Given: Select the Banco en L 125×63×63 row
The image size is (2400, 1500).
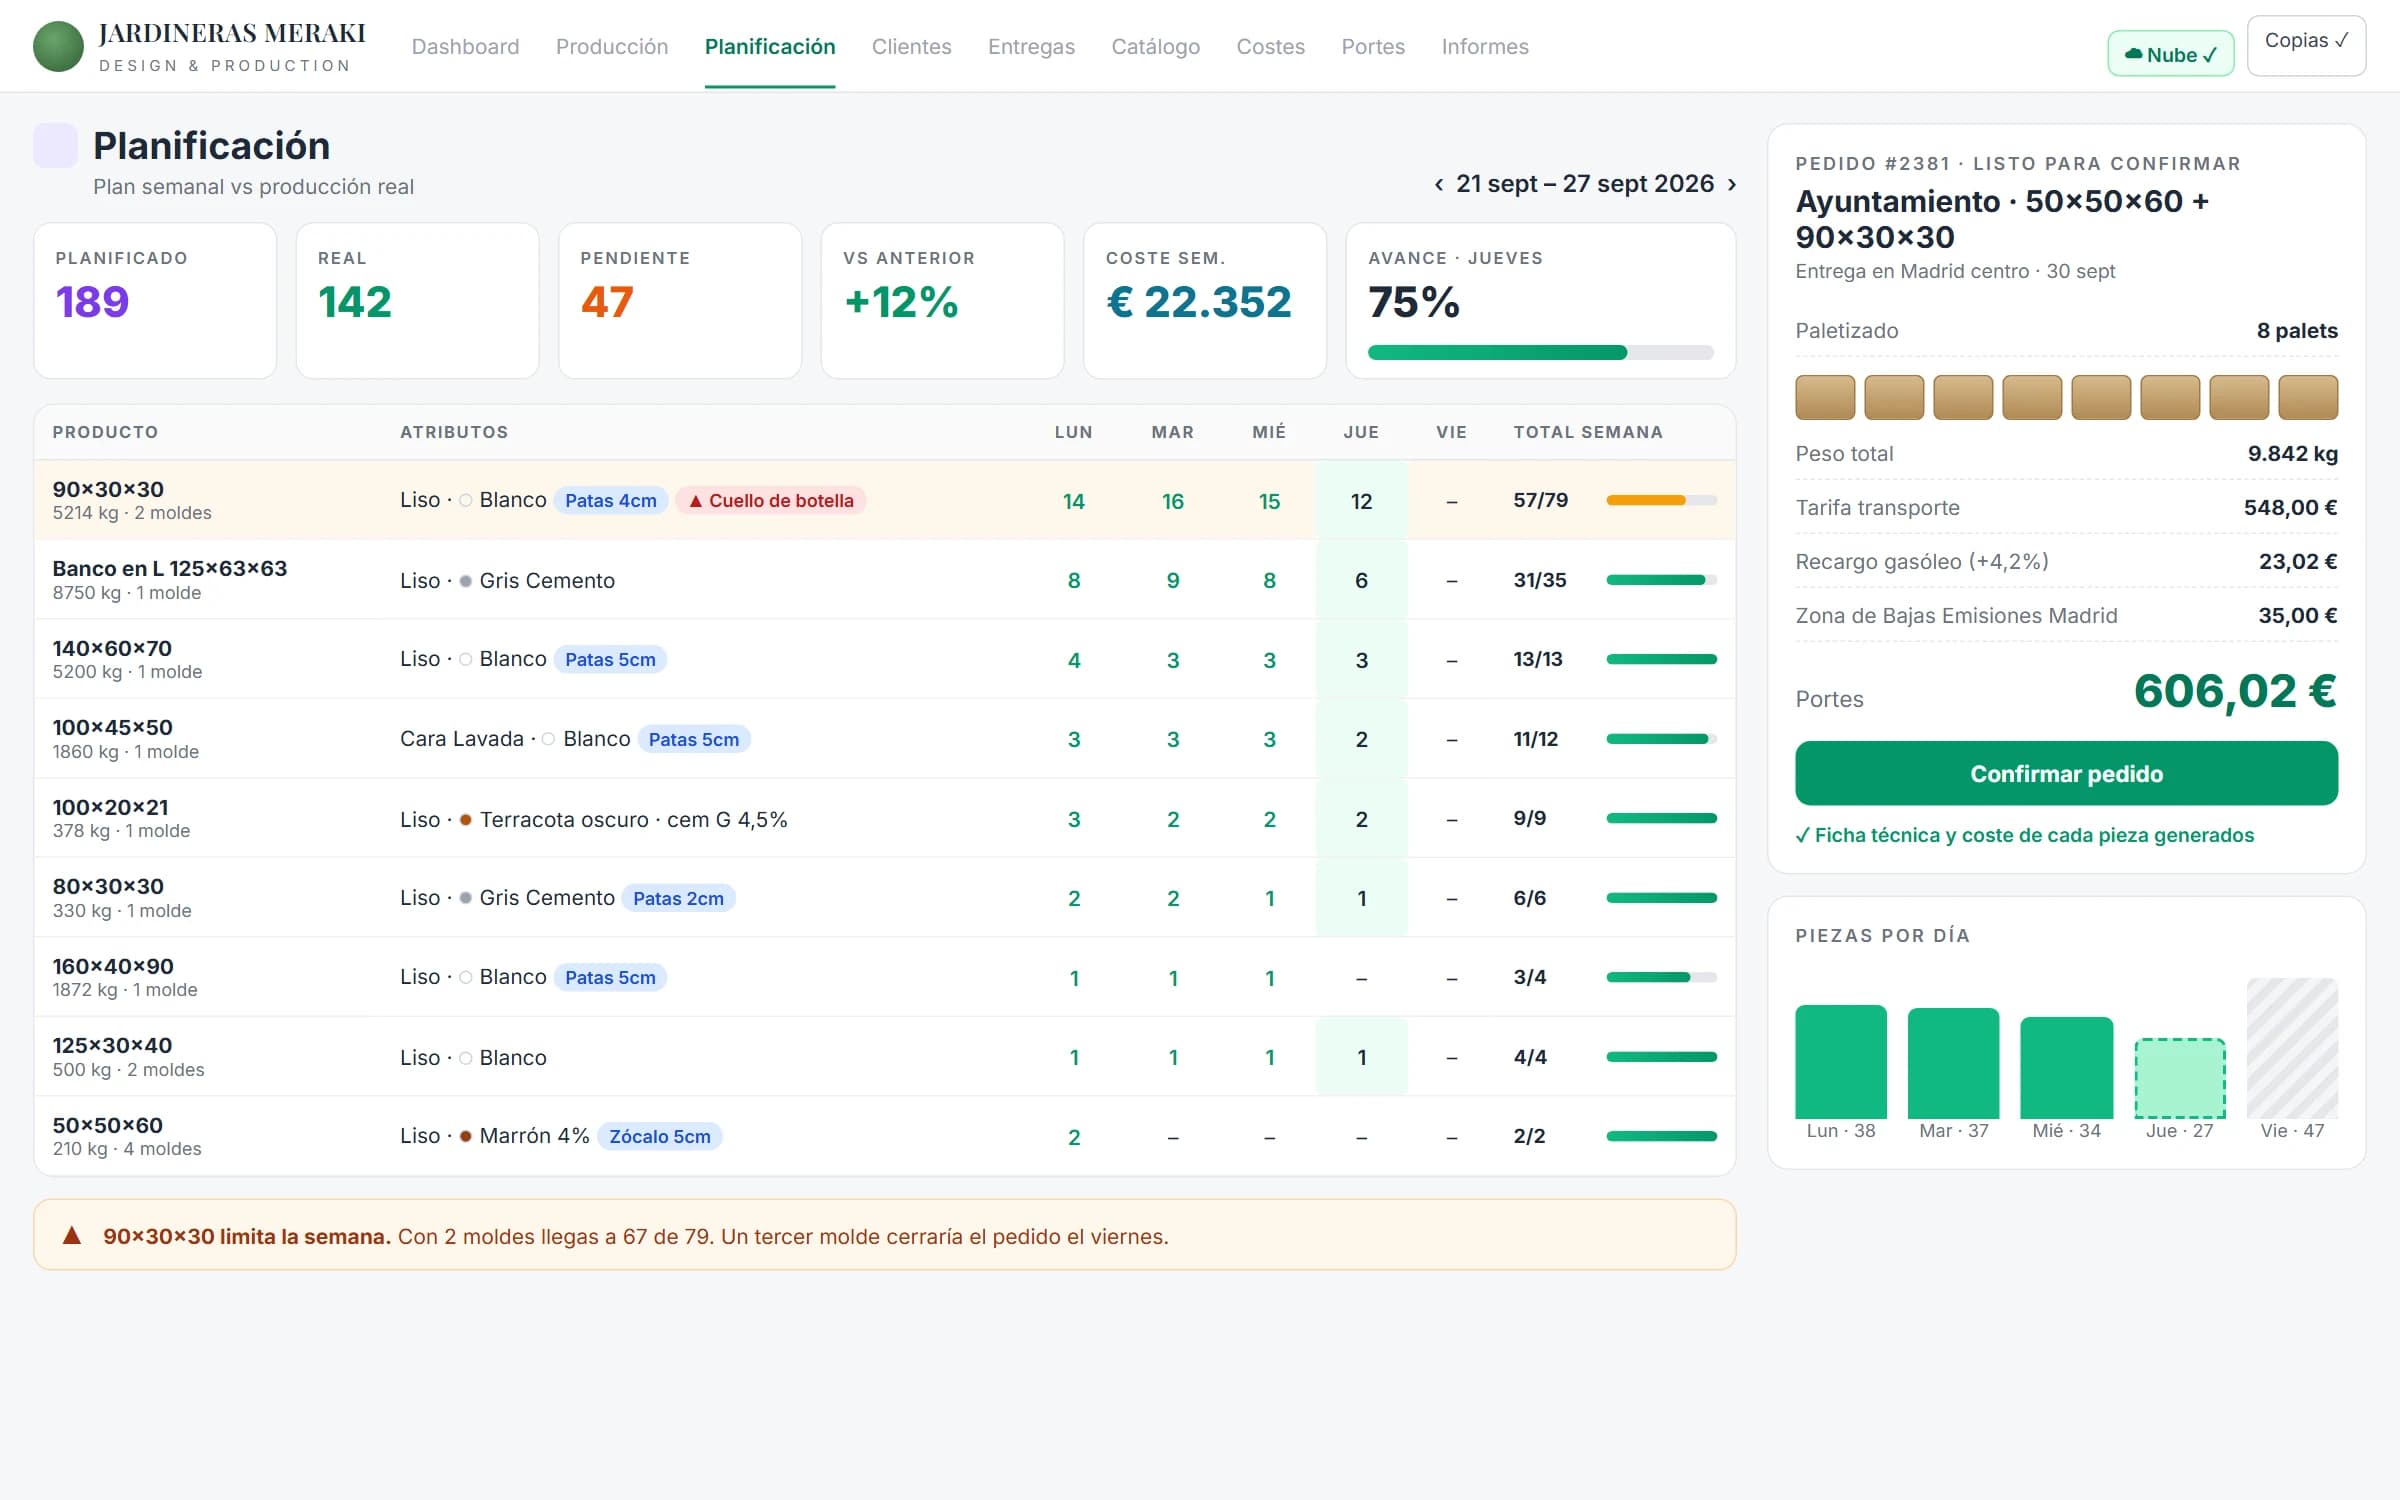Looking at the screenshot, I should point(885,580).
